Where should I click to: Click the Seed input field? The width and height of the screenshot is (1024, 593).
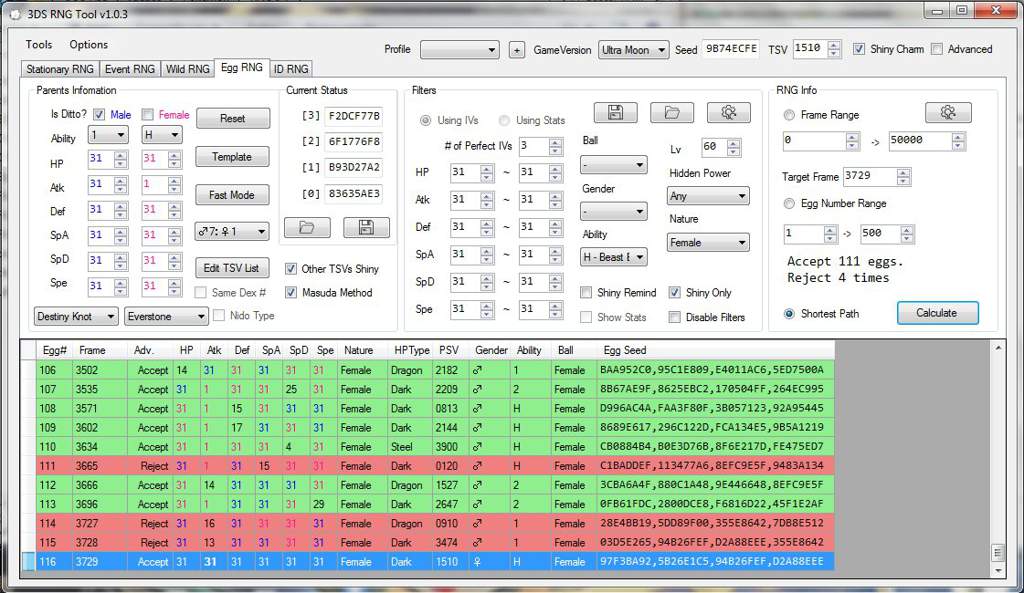pos(731,49)
